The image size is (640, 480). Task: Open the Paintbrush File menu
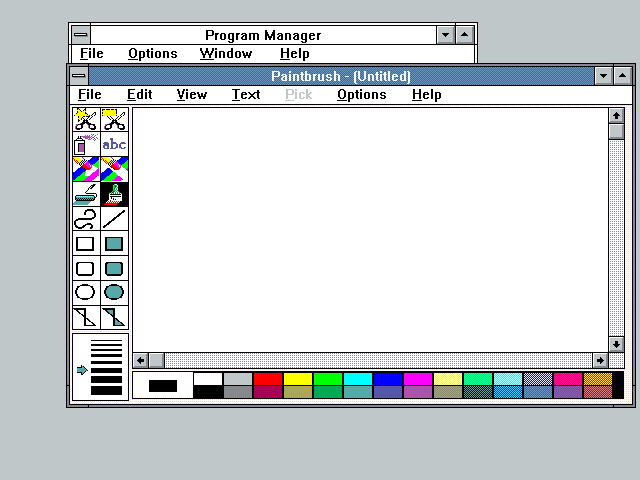[89, 95]
